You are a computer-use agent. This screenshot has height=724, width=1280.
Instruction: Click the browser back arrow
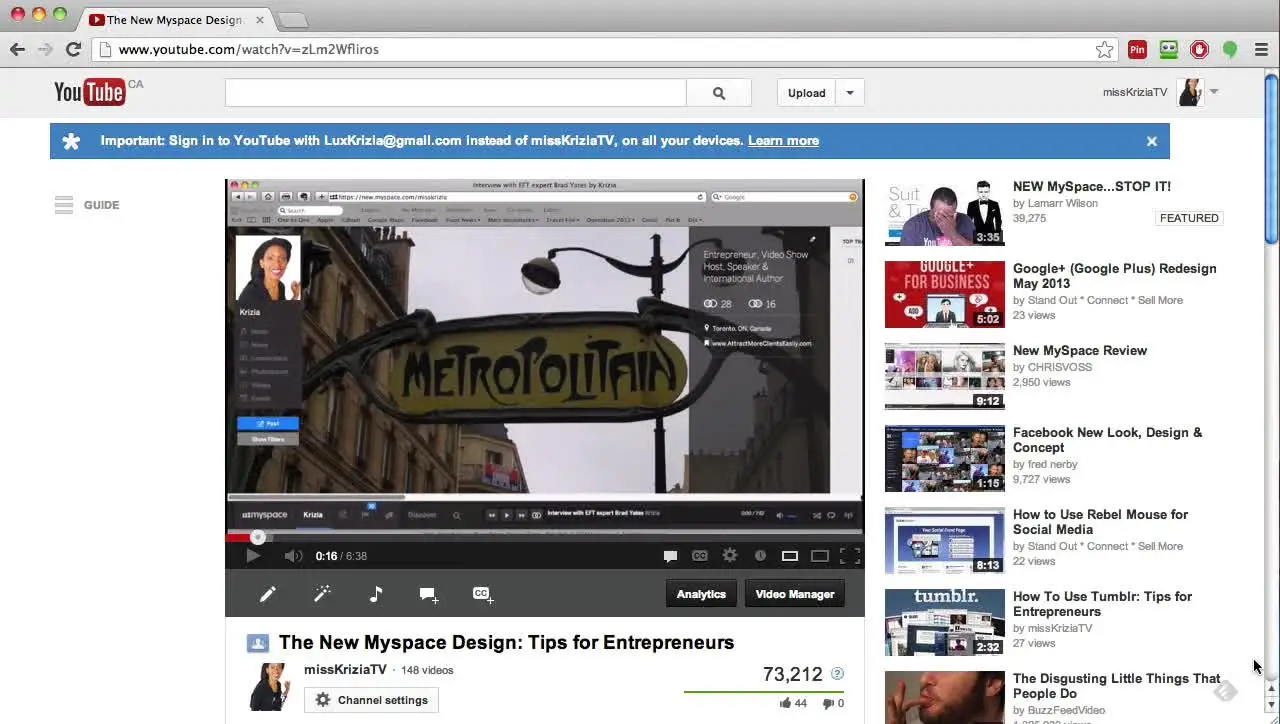(17, 49)
